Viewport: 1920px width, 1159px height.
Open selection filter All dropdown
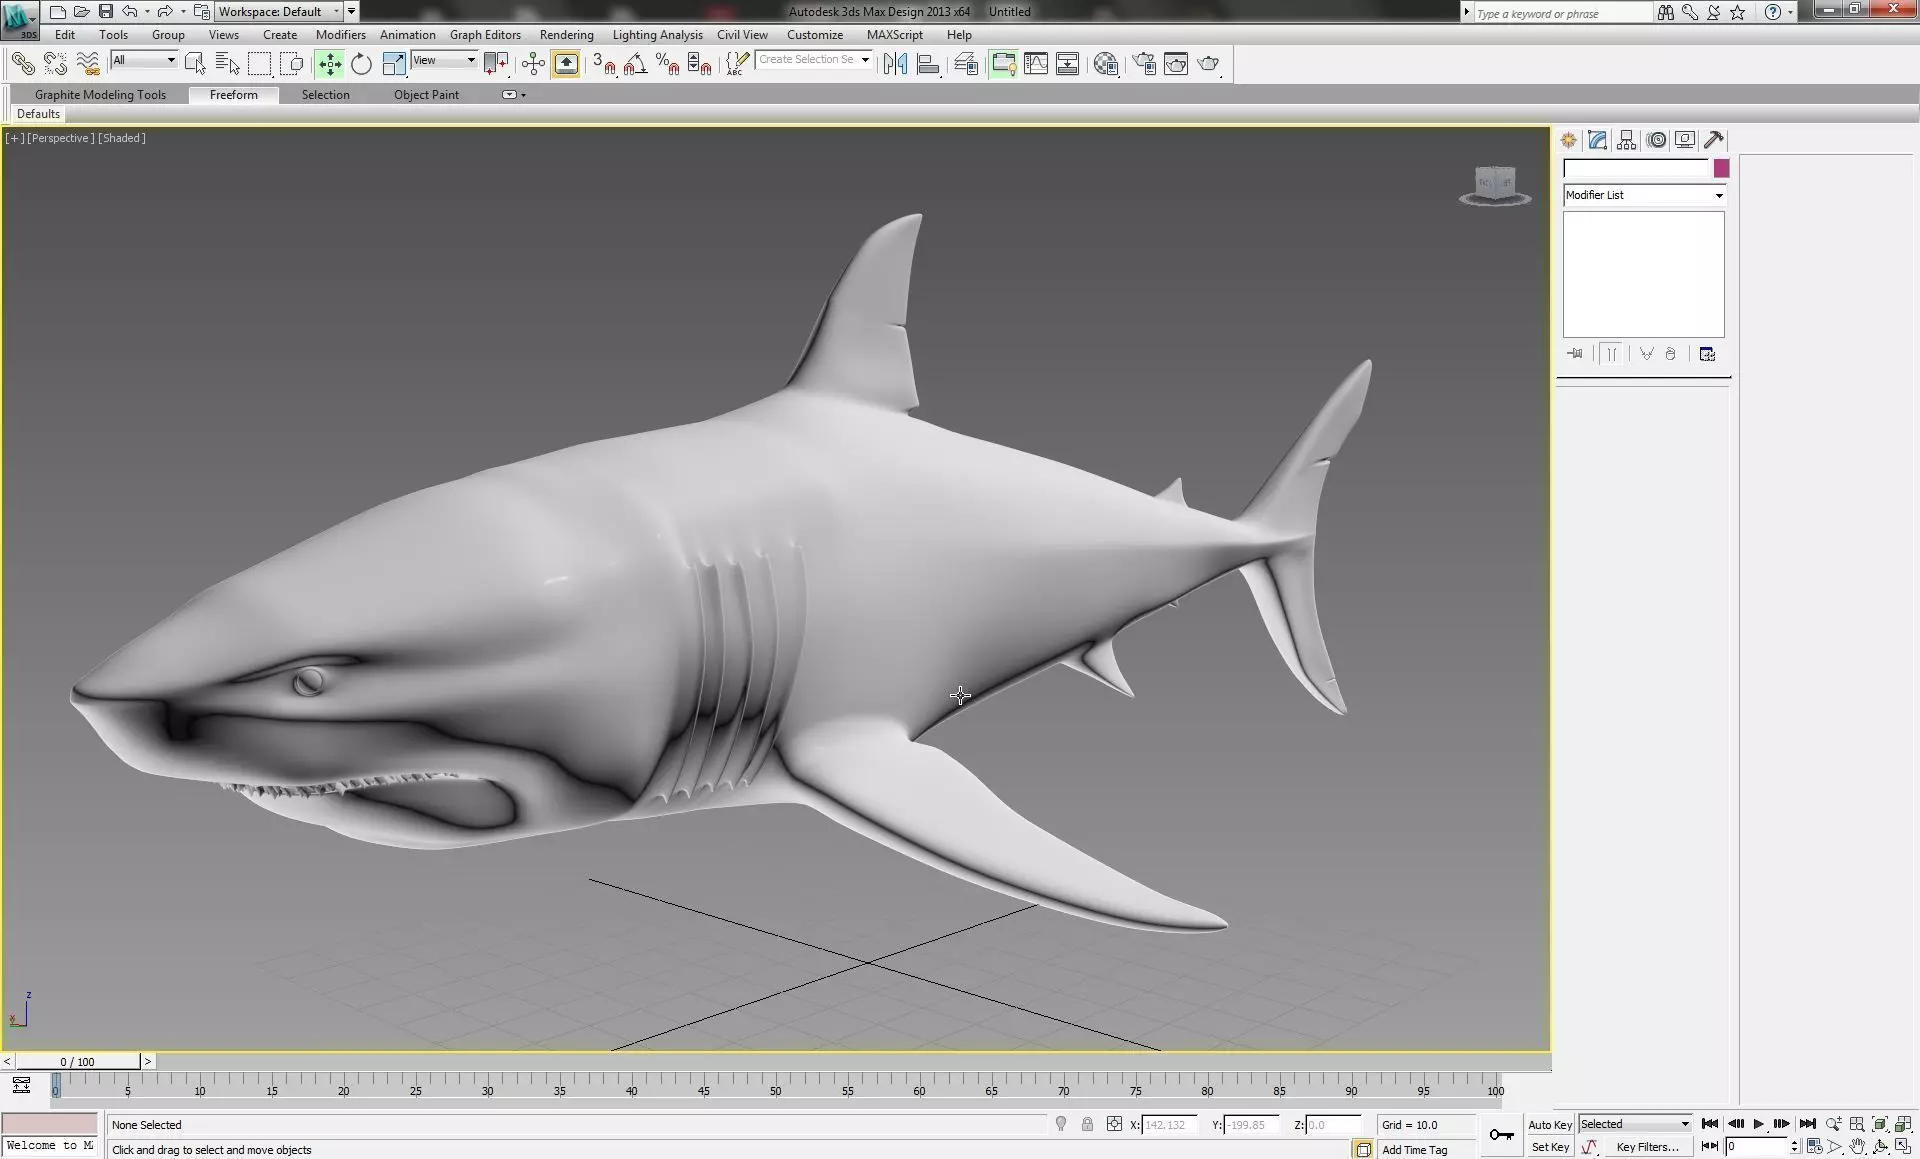[144, 60]
